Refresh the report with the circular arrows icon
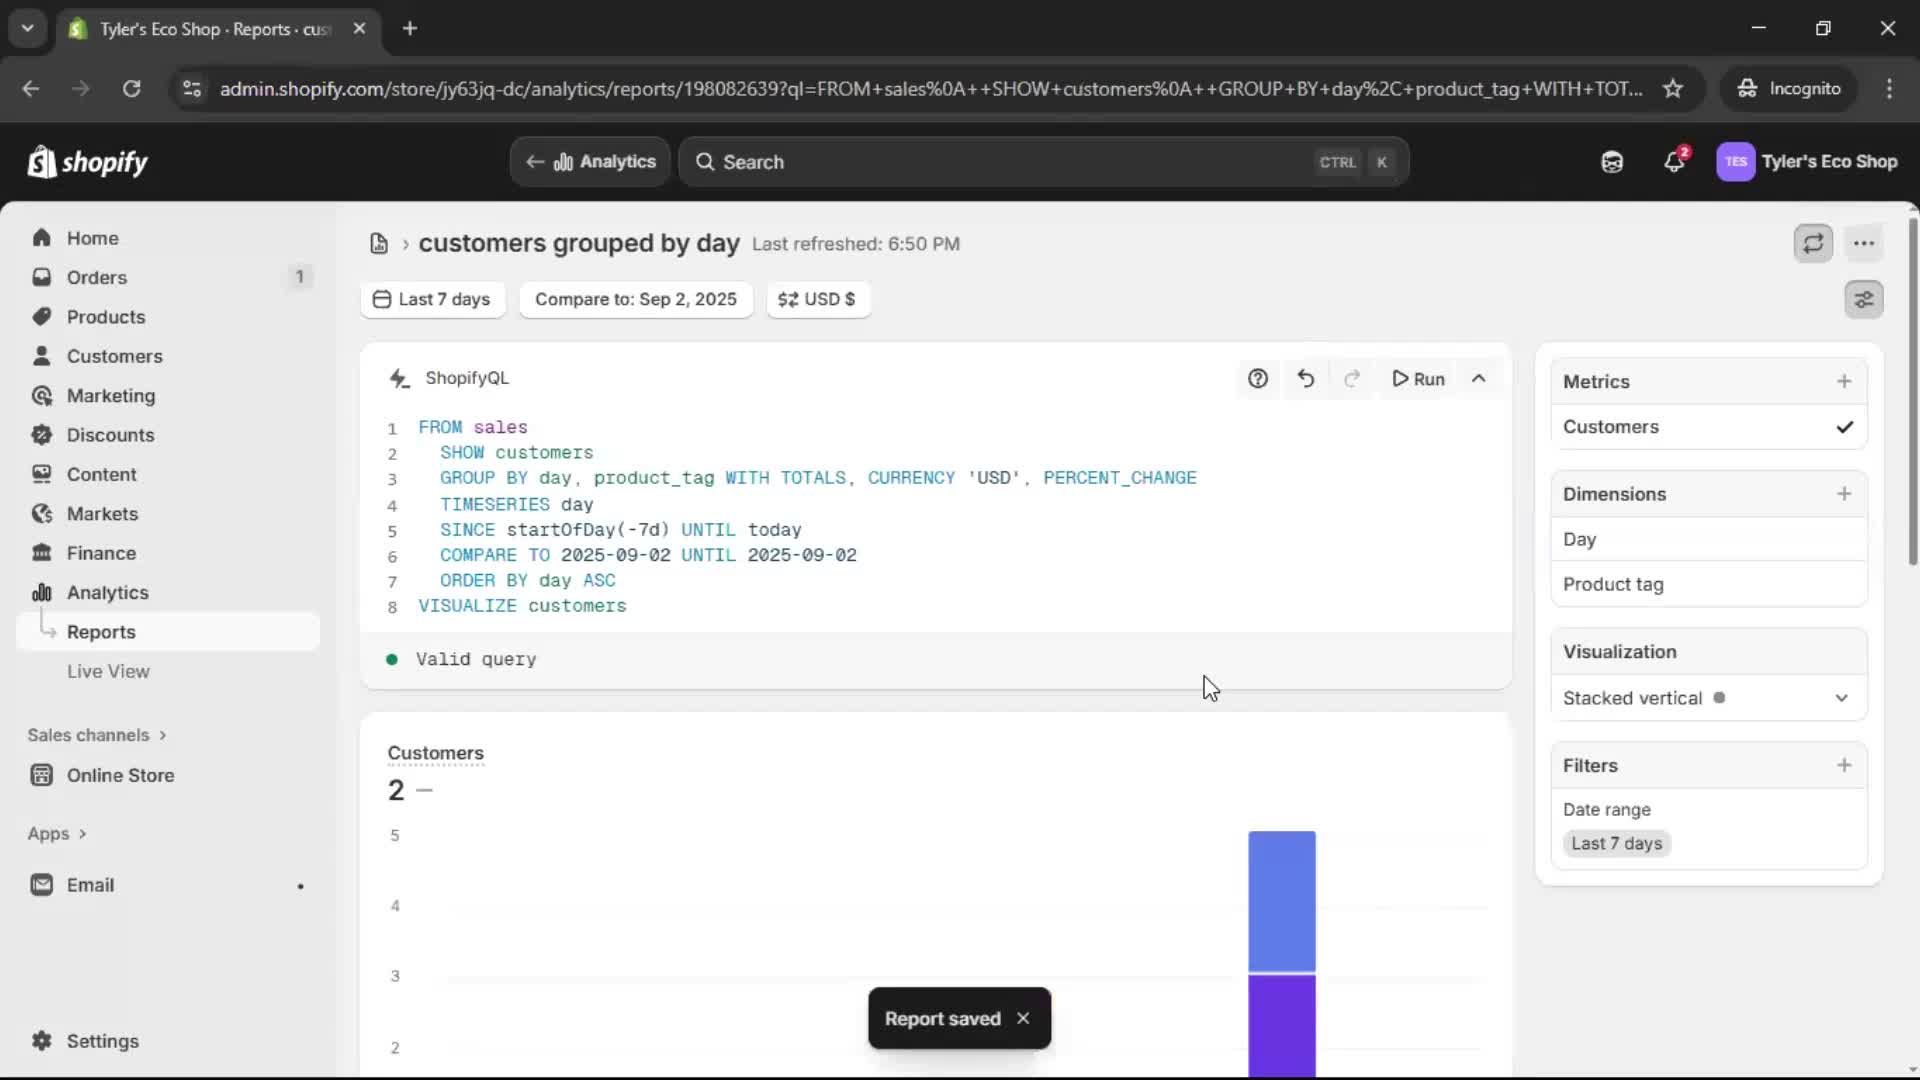1920x1080 pixels. [1814, 243]
